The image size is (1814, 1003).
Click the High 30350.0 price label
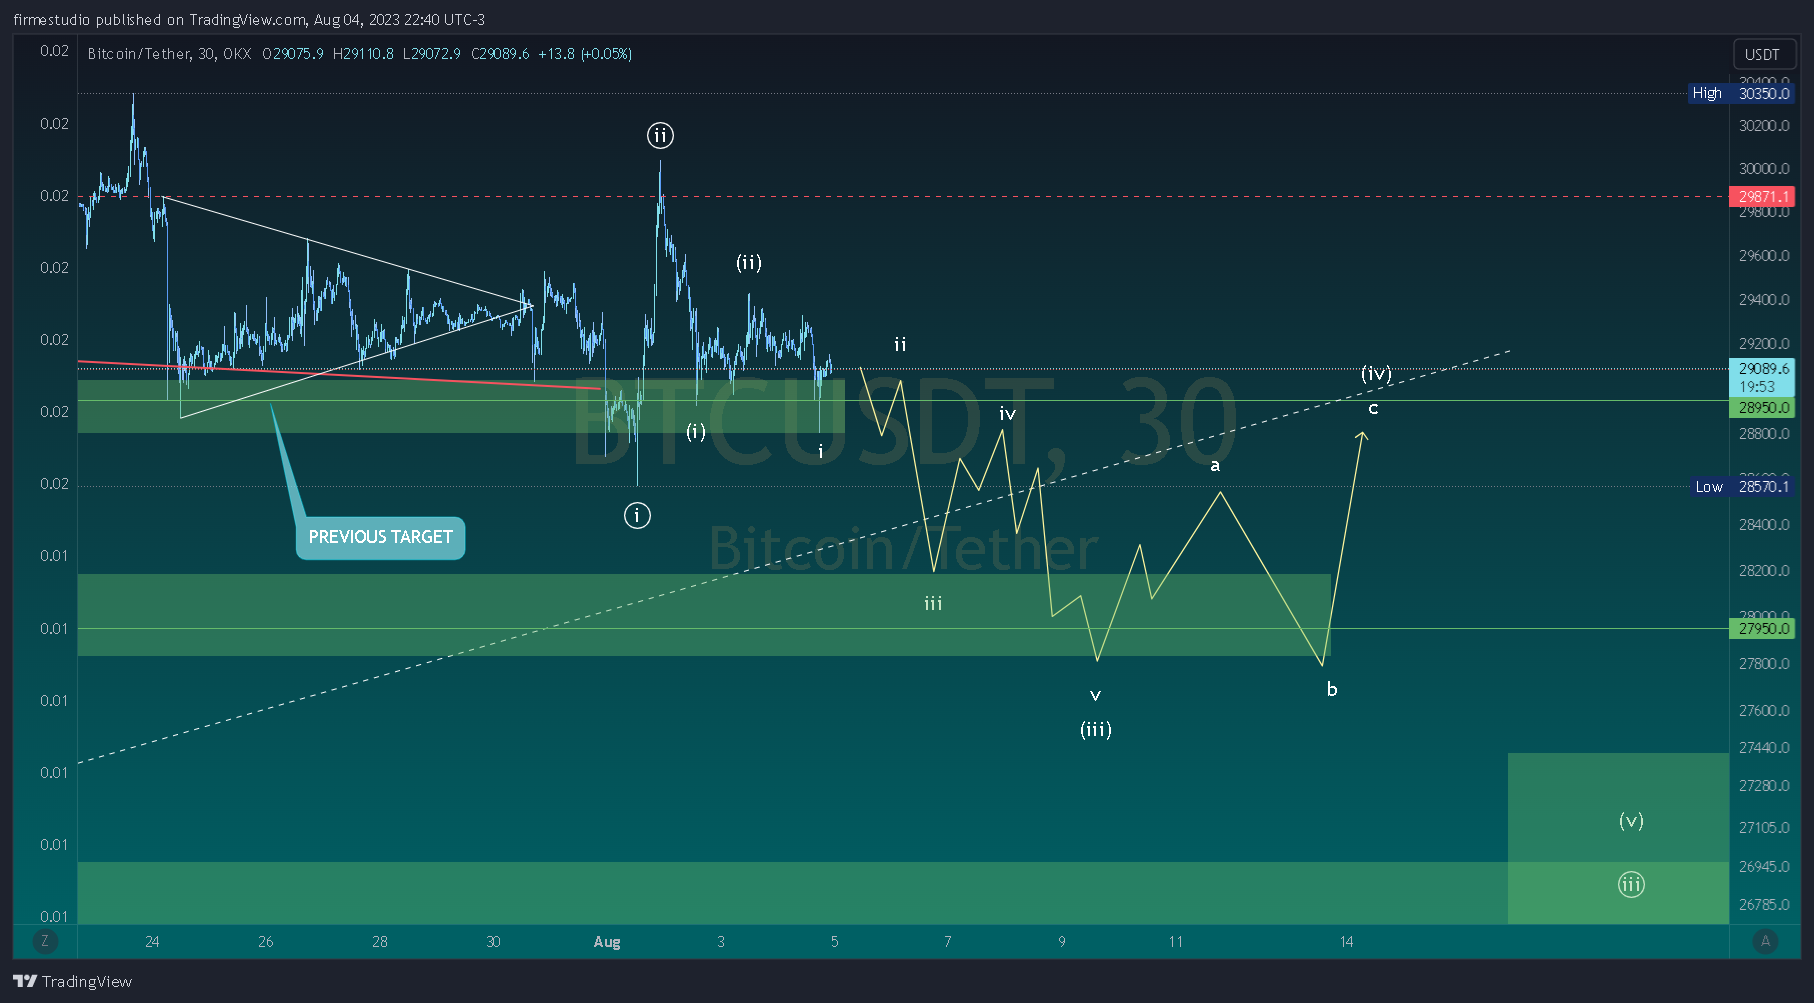point(1741,93)
